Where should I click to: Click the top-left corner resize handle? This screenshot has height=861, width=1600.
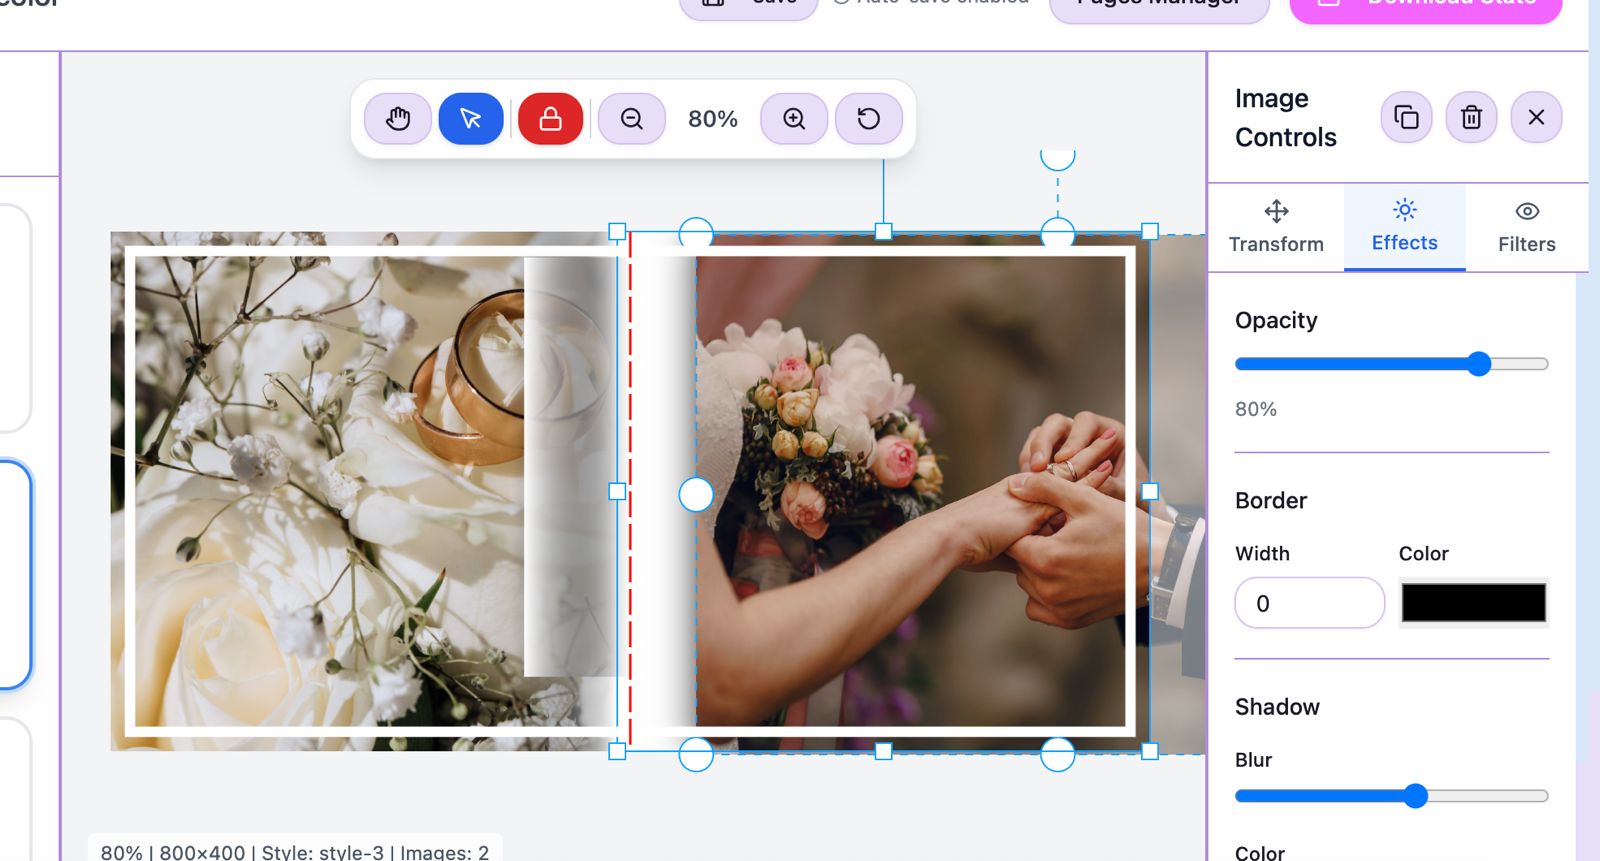pos(617,232)
